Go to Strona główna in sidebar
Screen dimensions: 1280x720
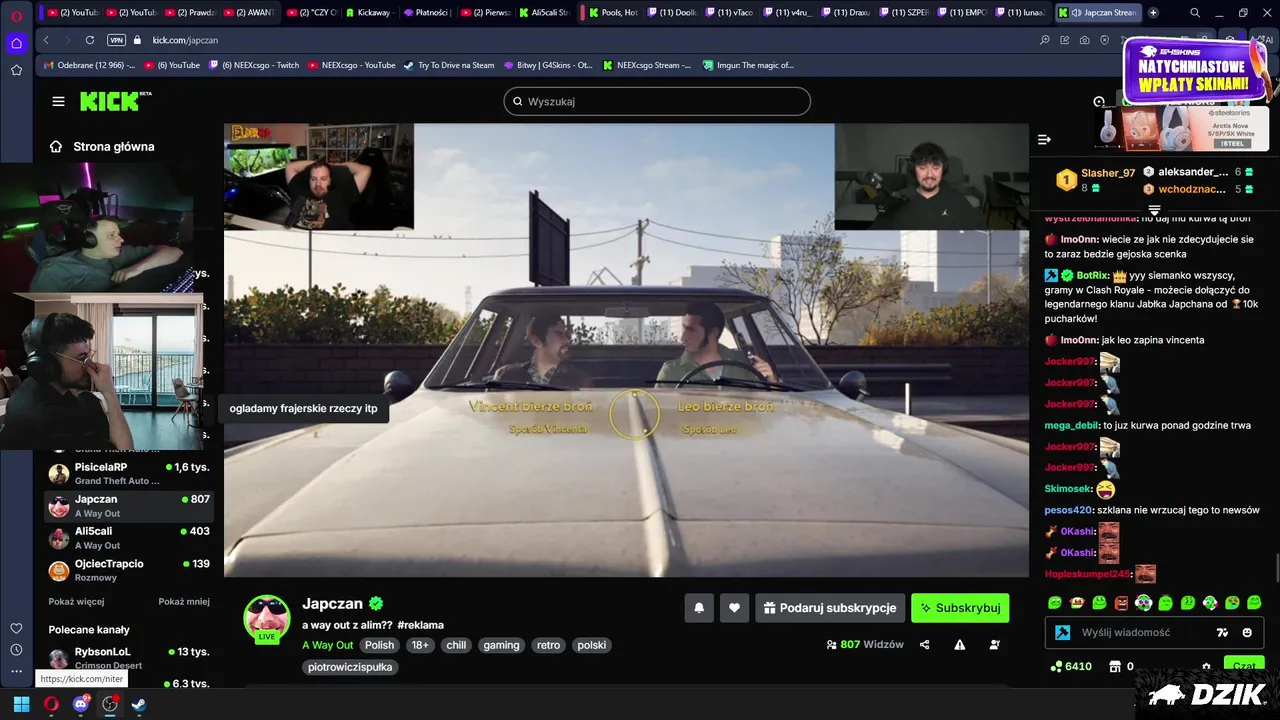[102, 146]
